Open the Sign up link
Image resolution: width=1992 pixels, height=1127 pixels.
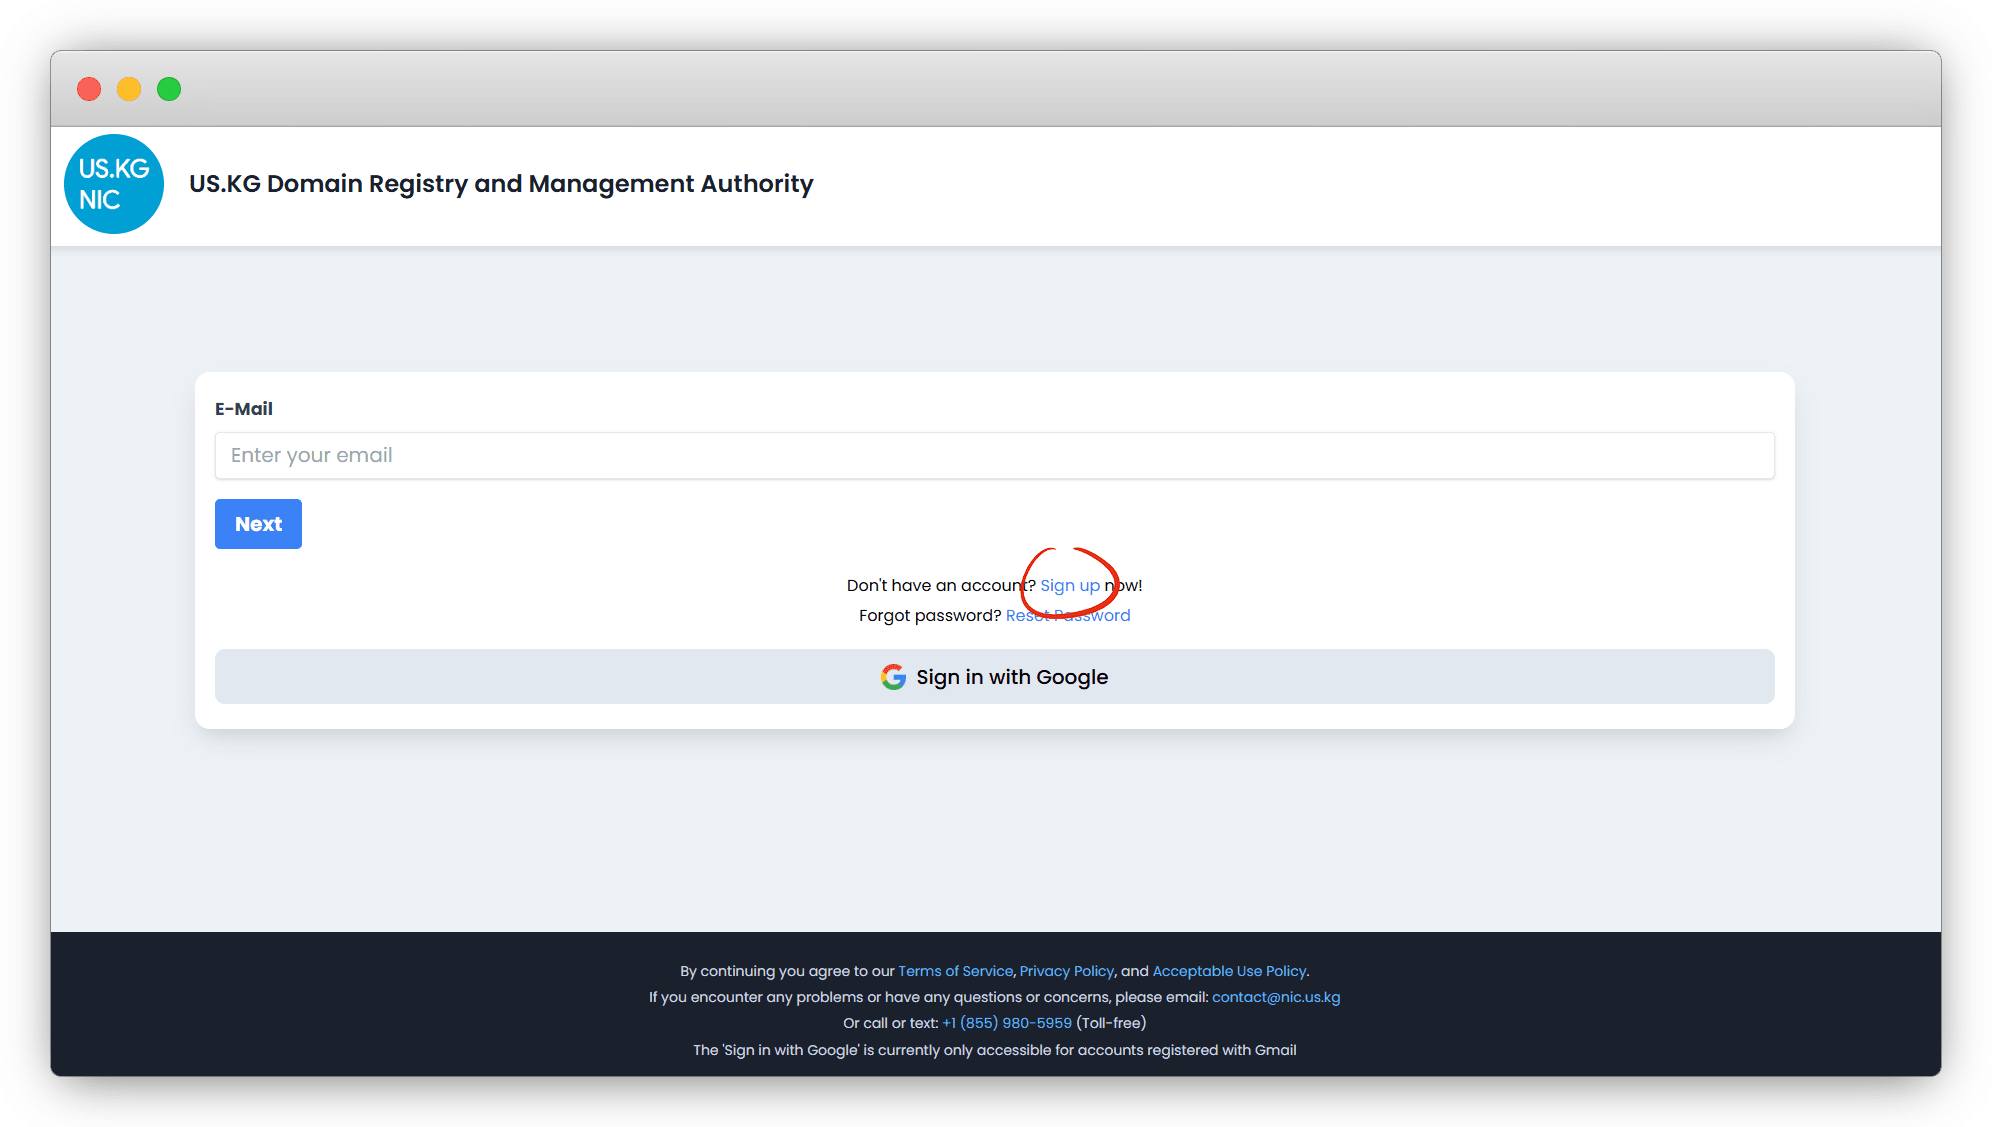click(1069, 586)
